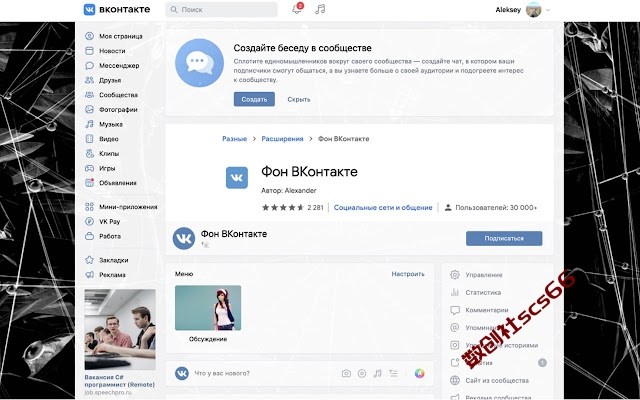Click the VK Pay sidebar icon

pos(89,222)
